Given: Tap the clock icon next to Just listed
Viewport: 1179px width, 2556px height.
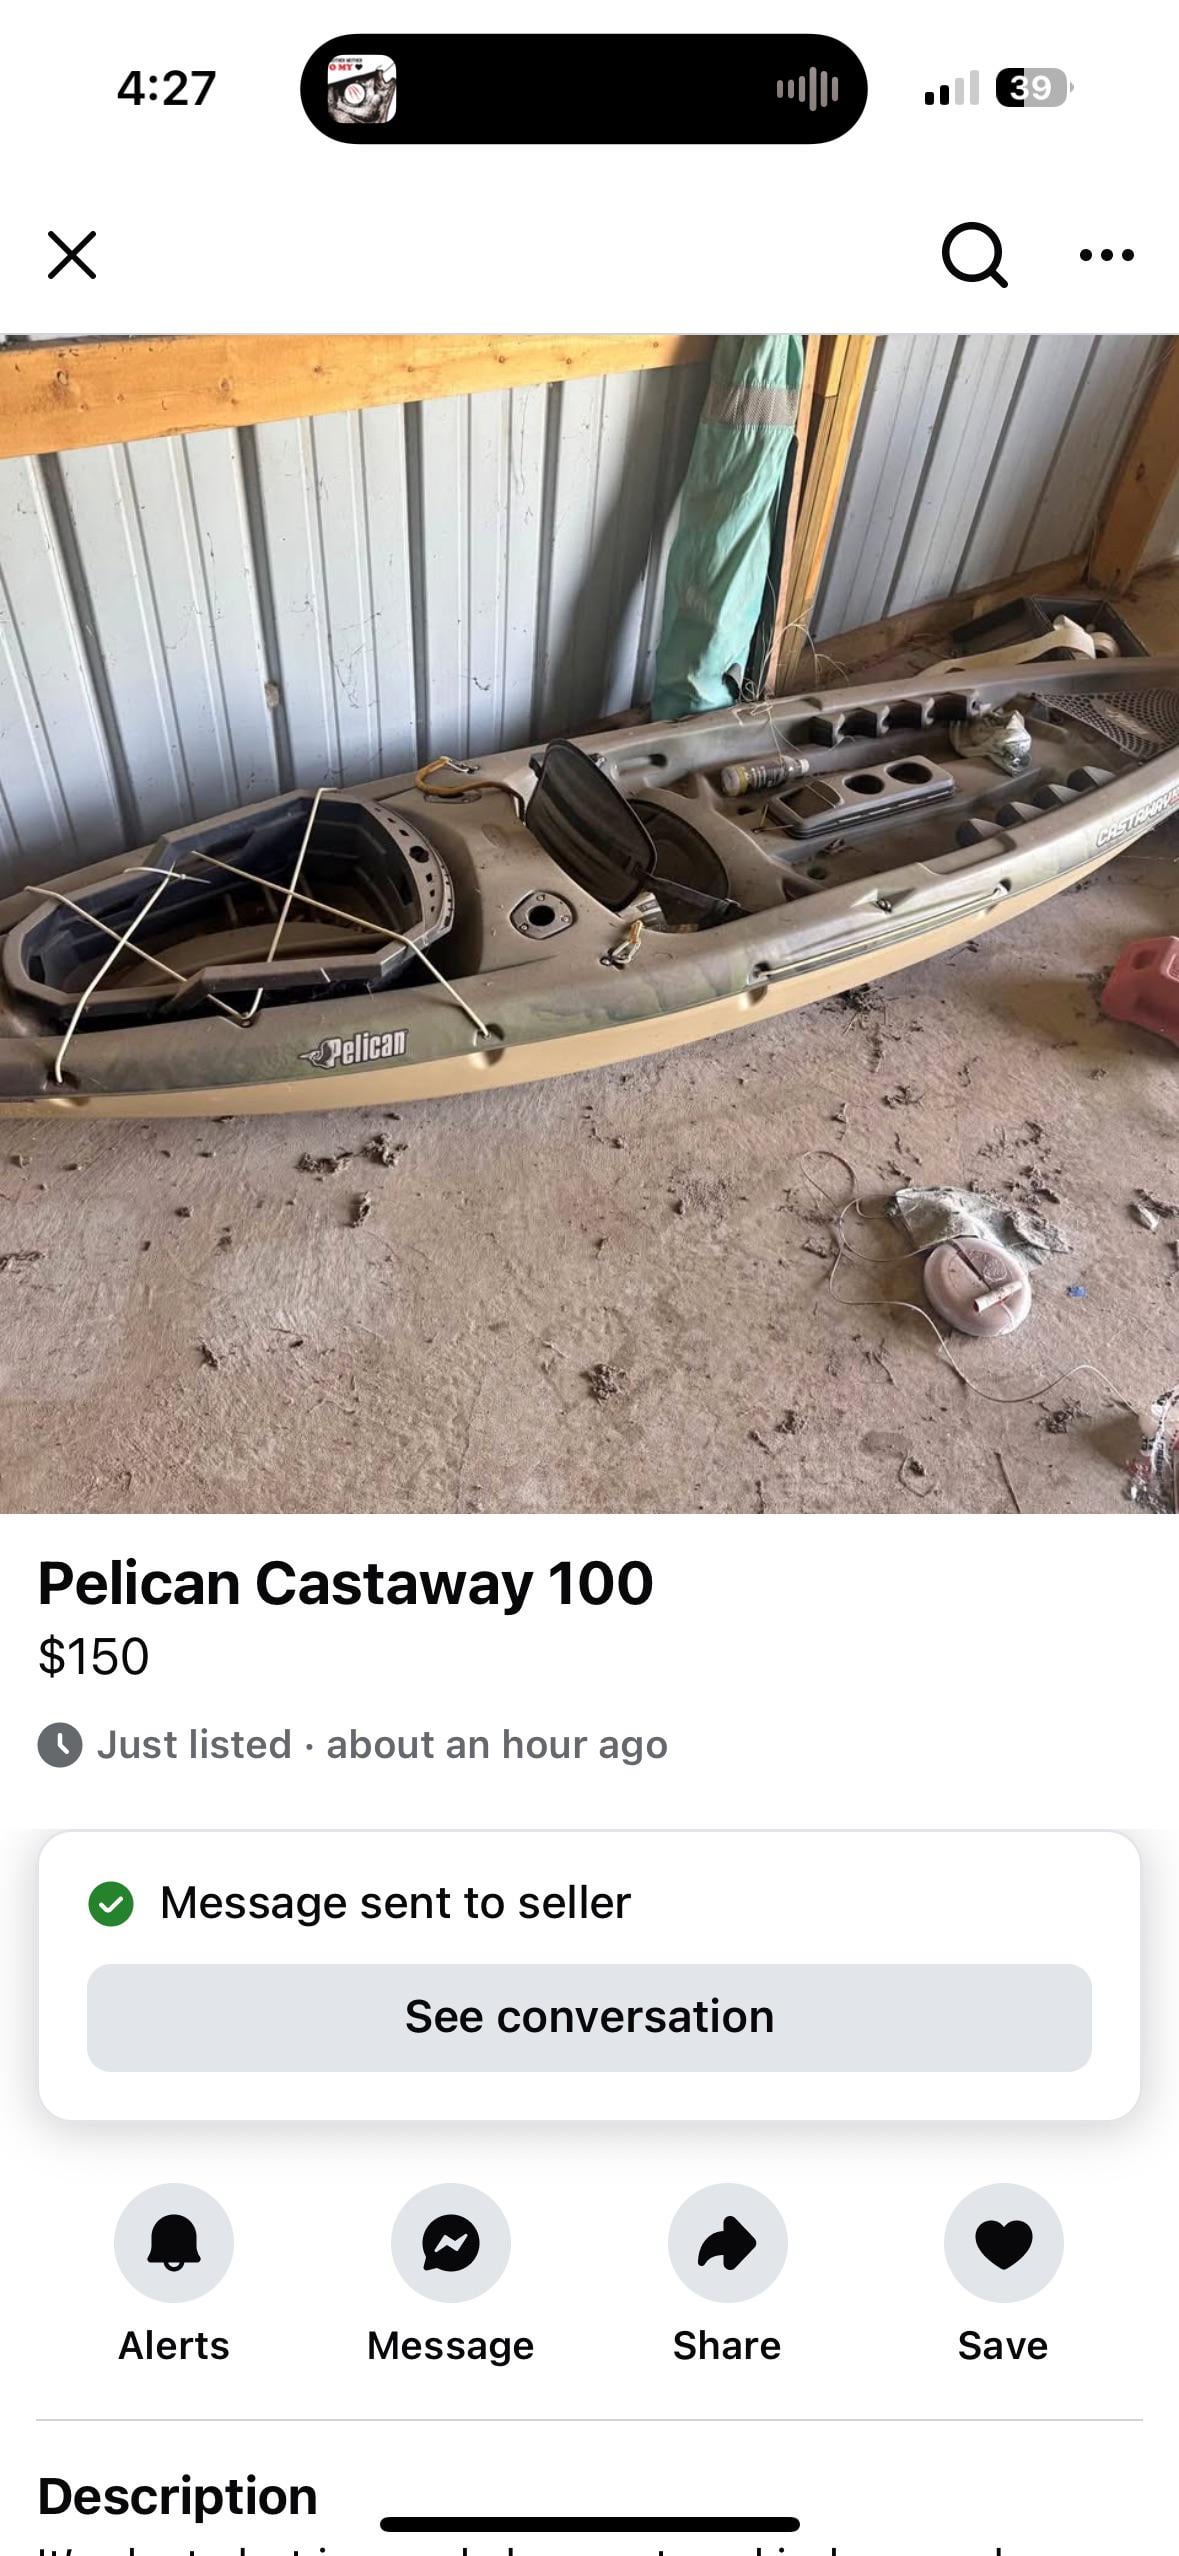Looking at the screenshot, I should tap(60, 1744).
